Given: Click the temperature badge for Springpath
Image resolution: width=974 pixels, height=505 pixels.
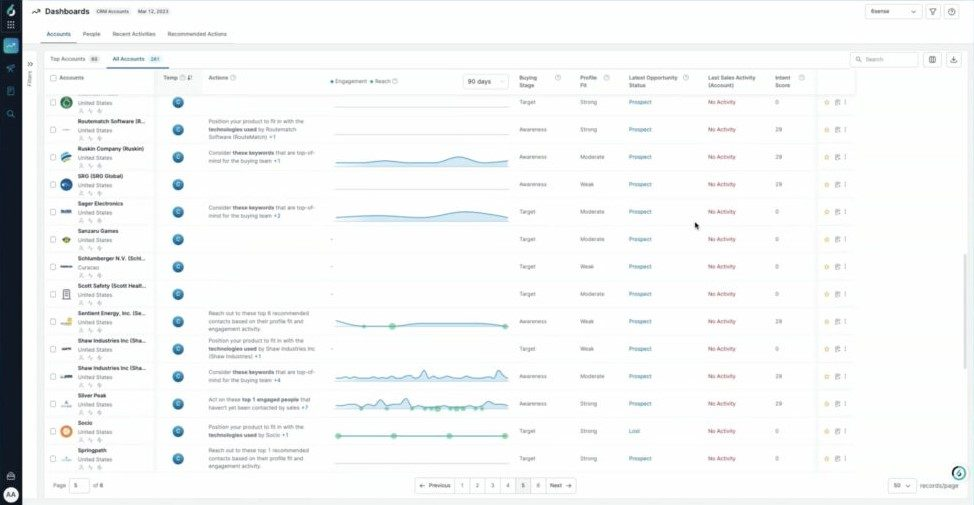Looking at the screenshot, I should 178,458.
